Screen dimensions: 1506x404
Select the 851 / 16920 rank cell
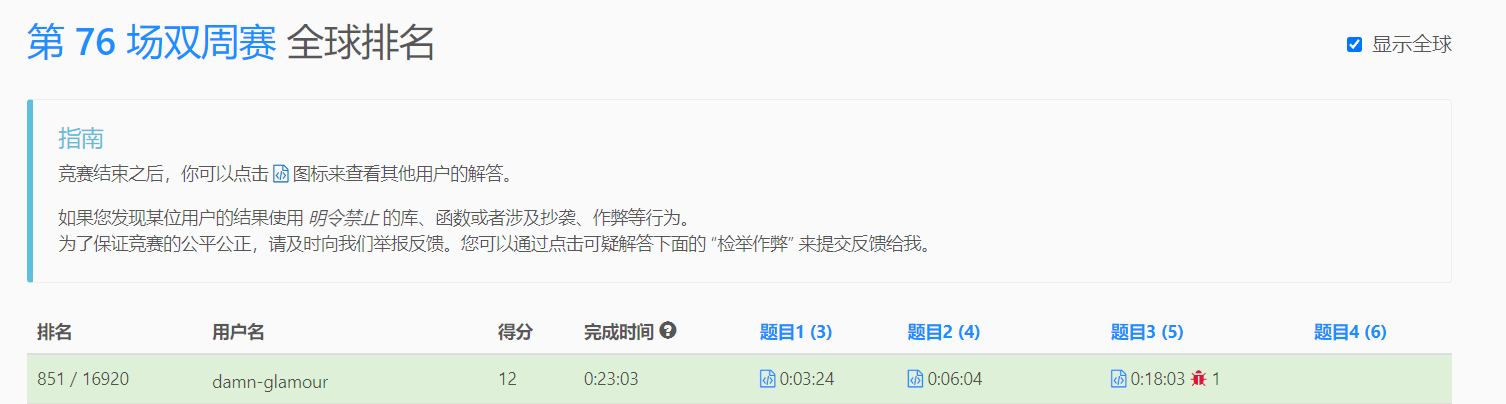(x=83, y=379)
